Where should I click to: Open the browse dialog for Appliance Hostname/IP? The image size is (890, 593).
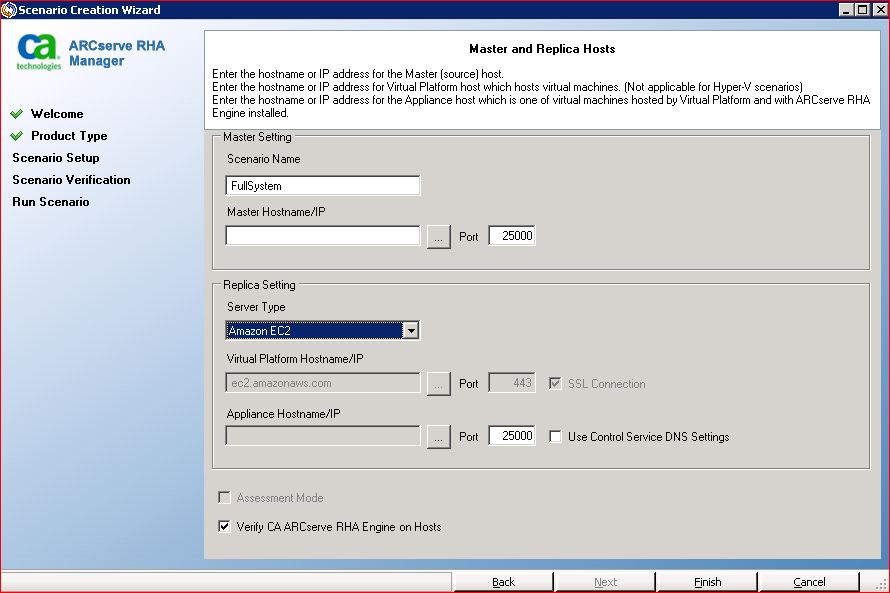pos(438,435)
